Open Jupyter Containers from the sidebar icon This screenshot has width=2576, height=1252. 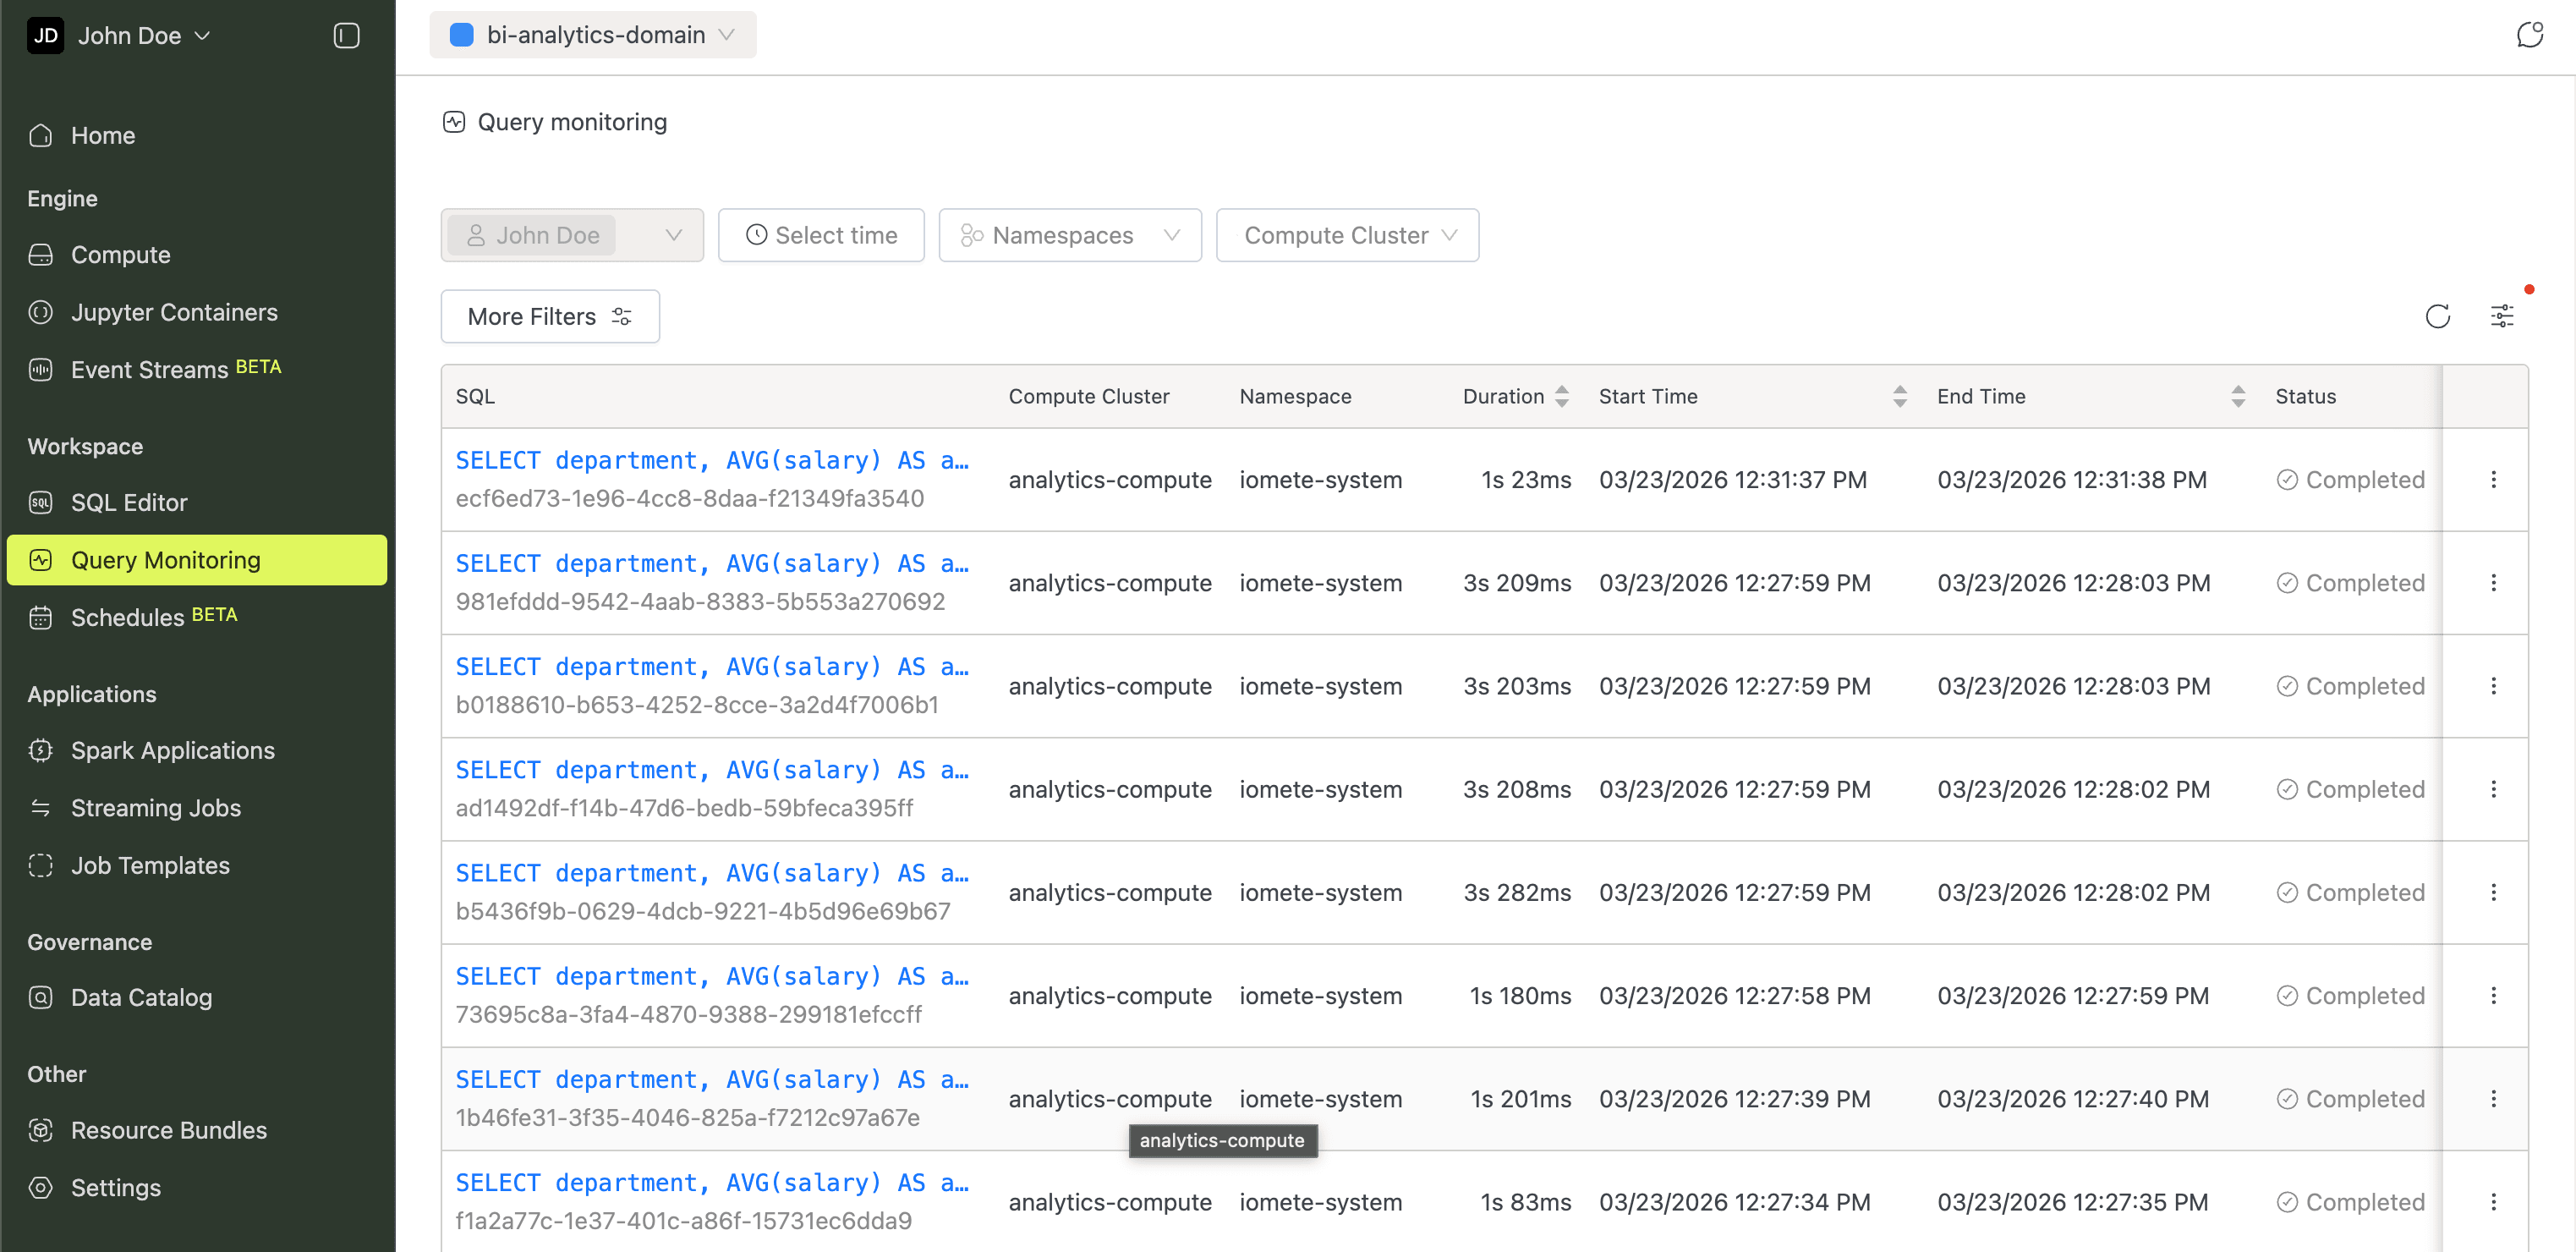coord(40,312)
